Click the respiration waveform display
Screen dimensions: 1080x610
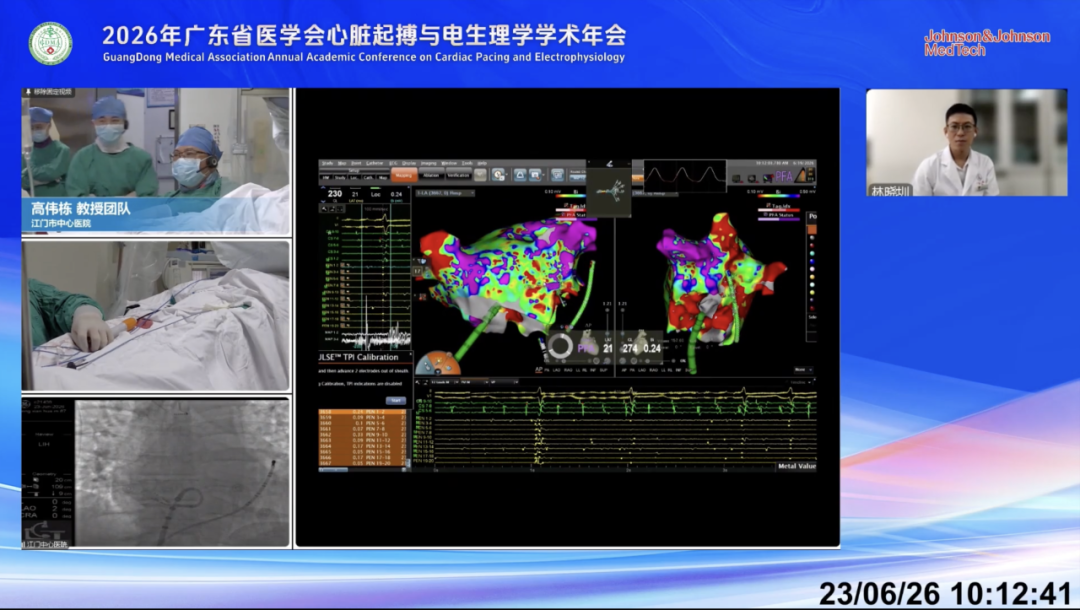coord(685,176)
